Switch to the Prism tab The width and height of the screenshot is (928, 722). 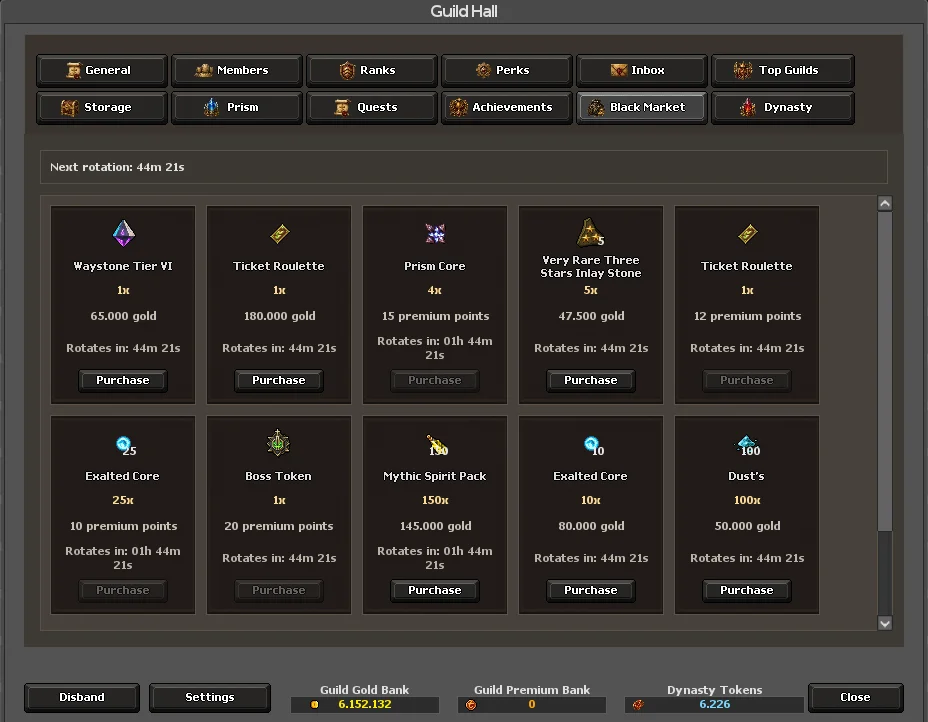pyautogui.click(x=237, y=107)
